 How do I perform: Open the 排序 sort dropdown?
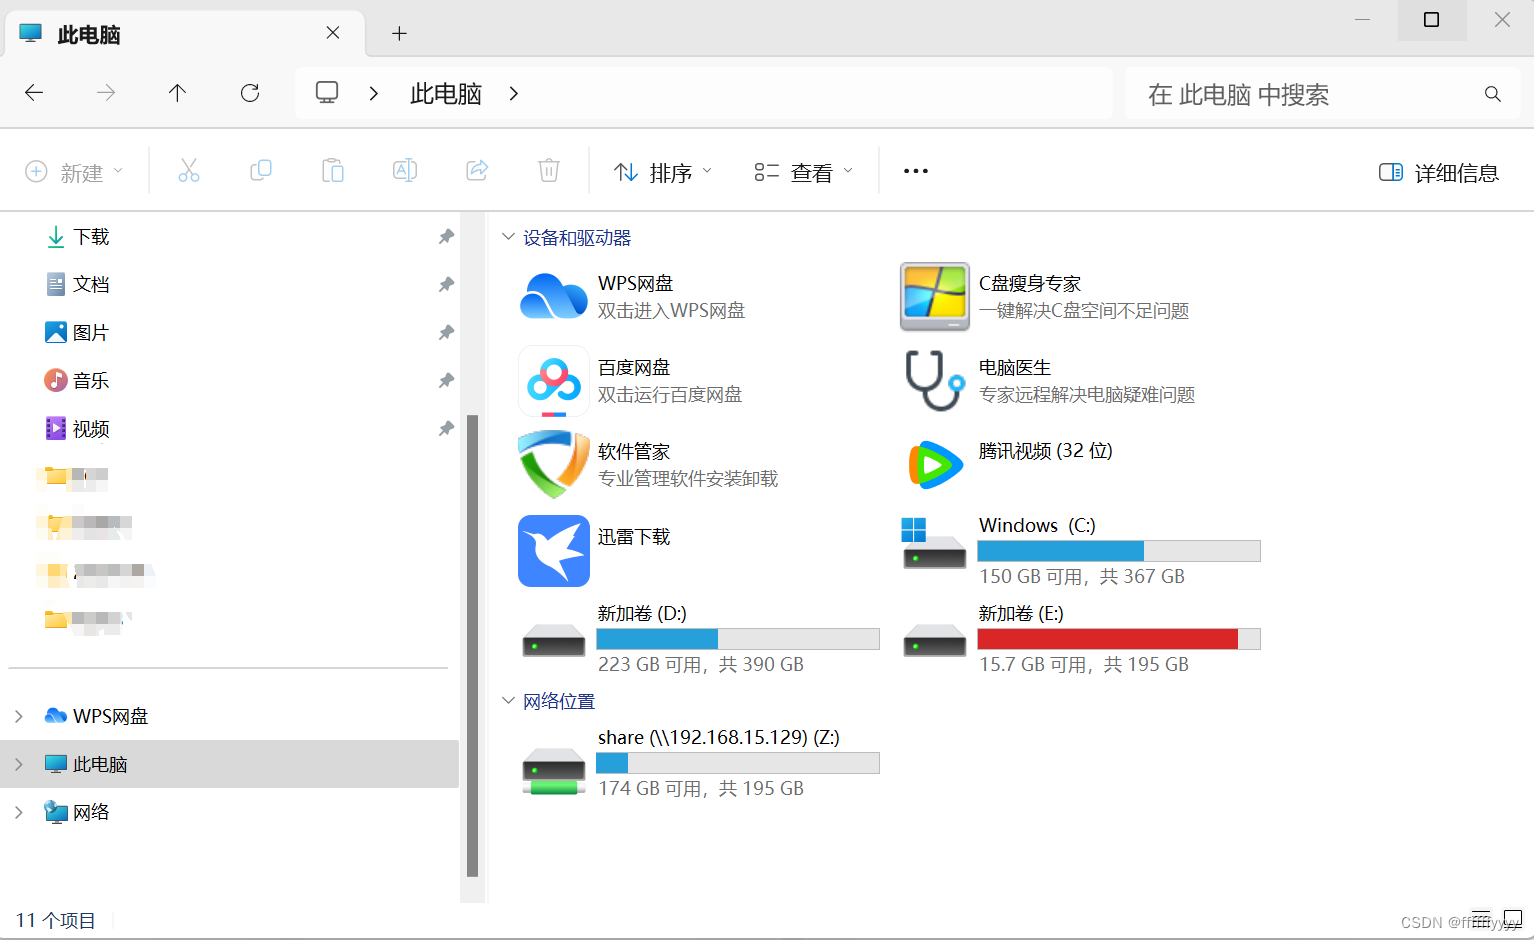point(663,172)
